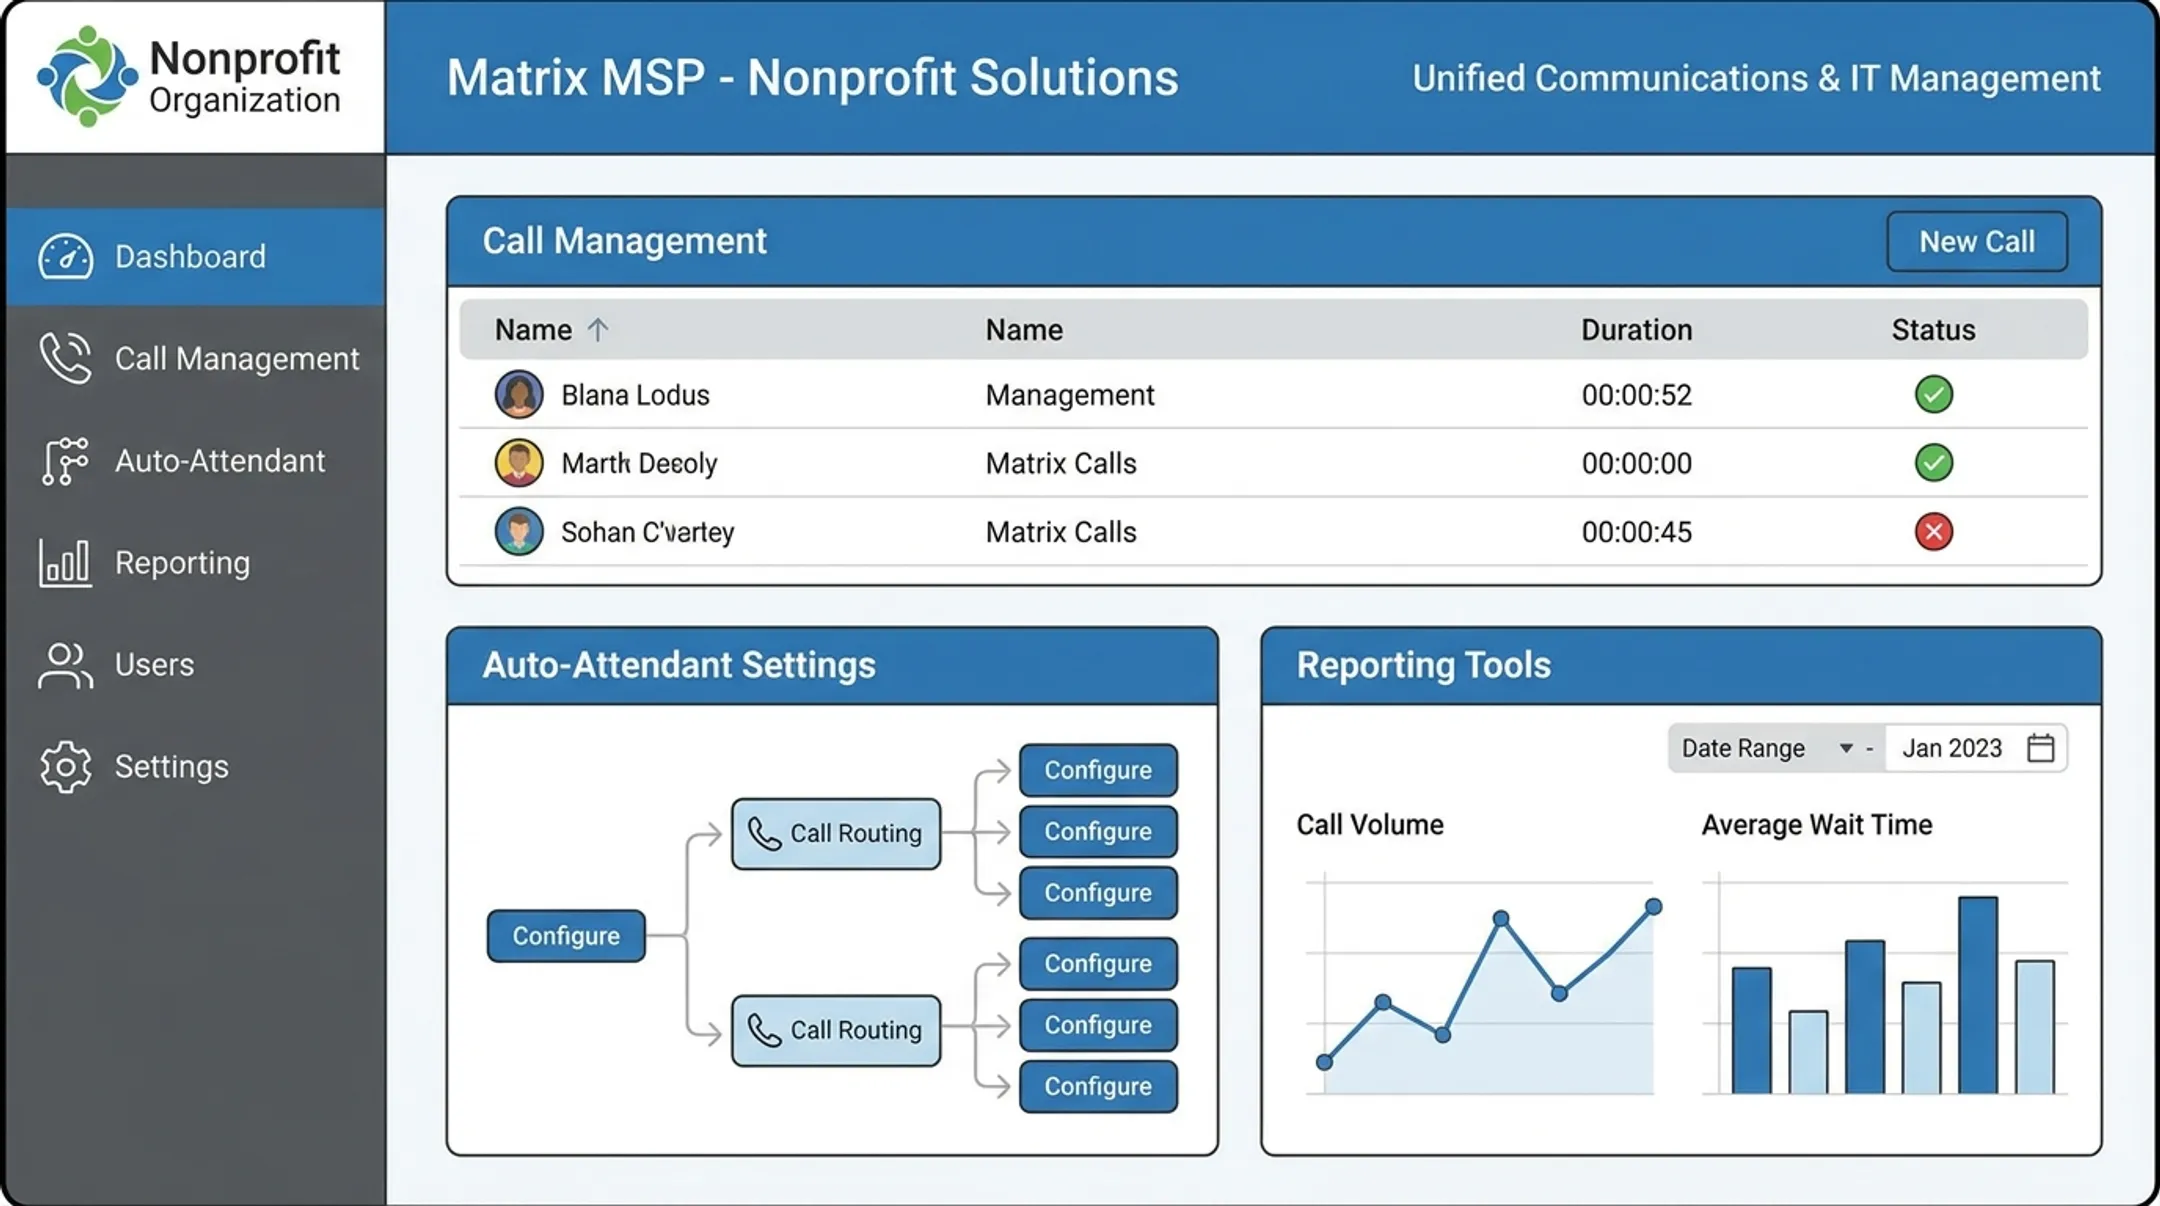Click the 00:00:52 duration value
The image size is (2160, 1206).
coord(1637,395)
